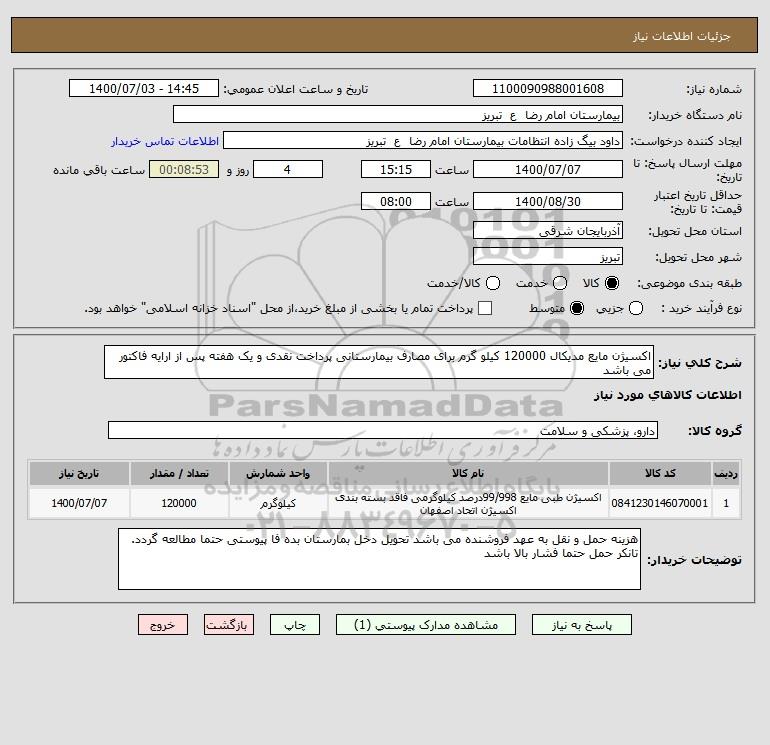Viewport: 770px width, 745px height.
Task: Click the کد کالا column header
Action: [x=660, y=473]
